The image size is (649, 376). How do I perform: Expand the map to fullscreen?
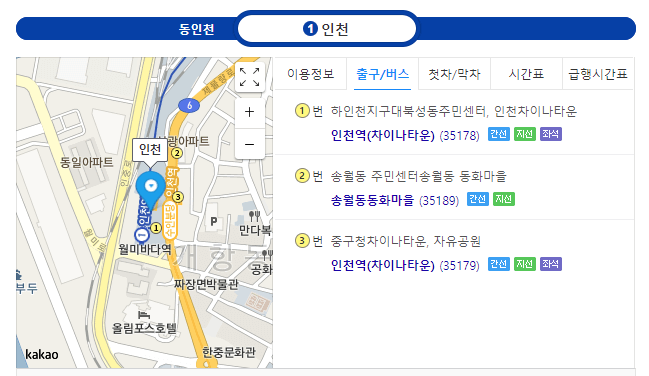point(250,77)
